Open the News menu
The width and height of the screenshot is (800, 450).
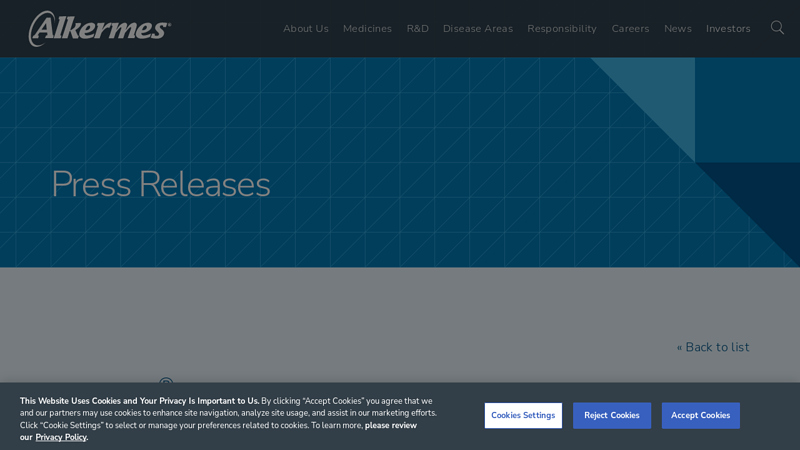[x=678, y=29]
